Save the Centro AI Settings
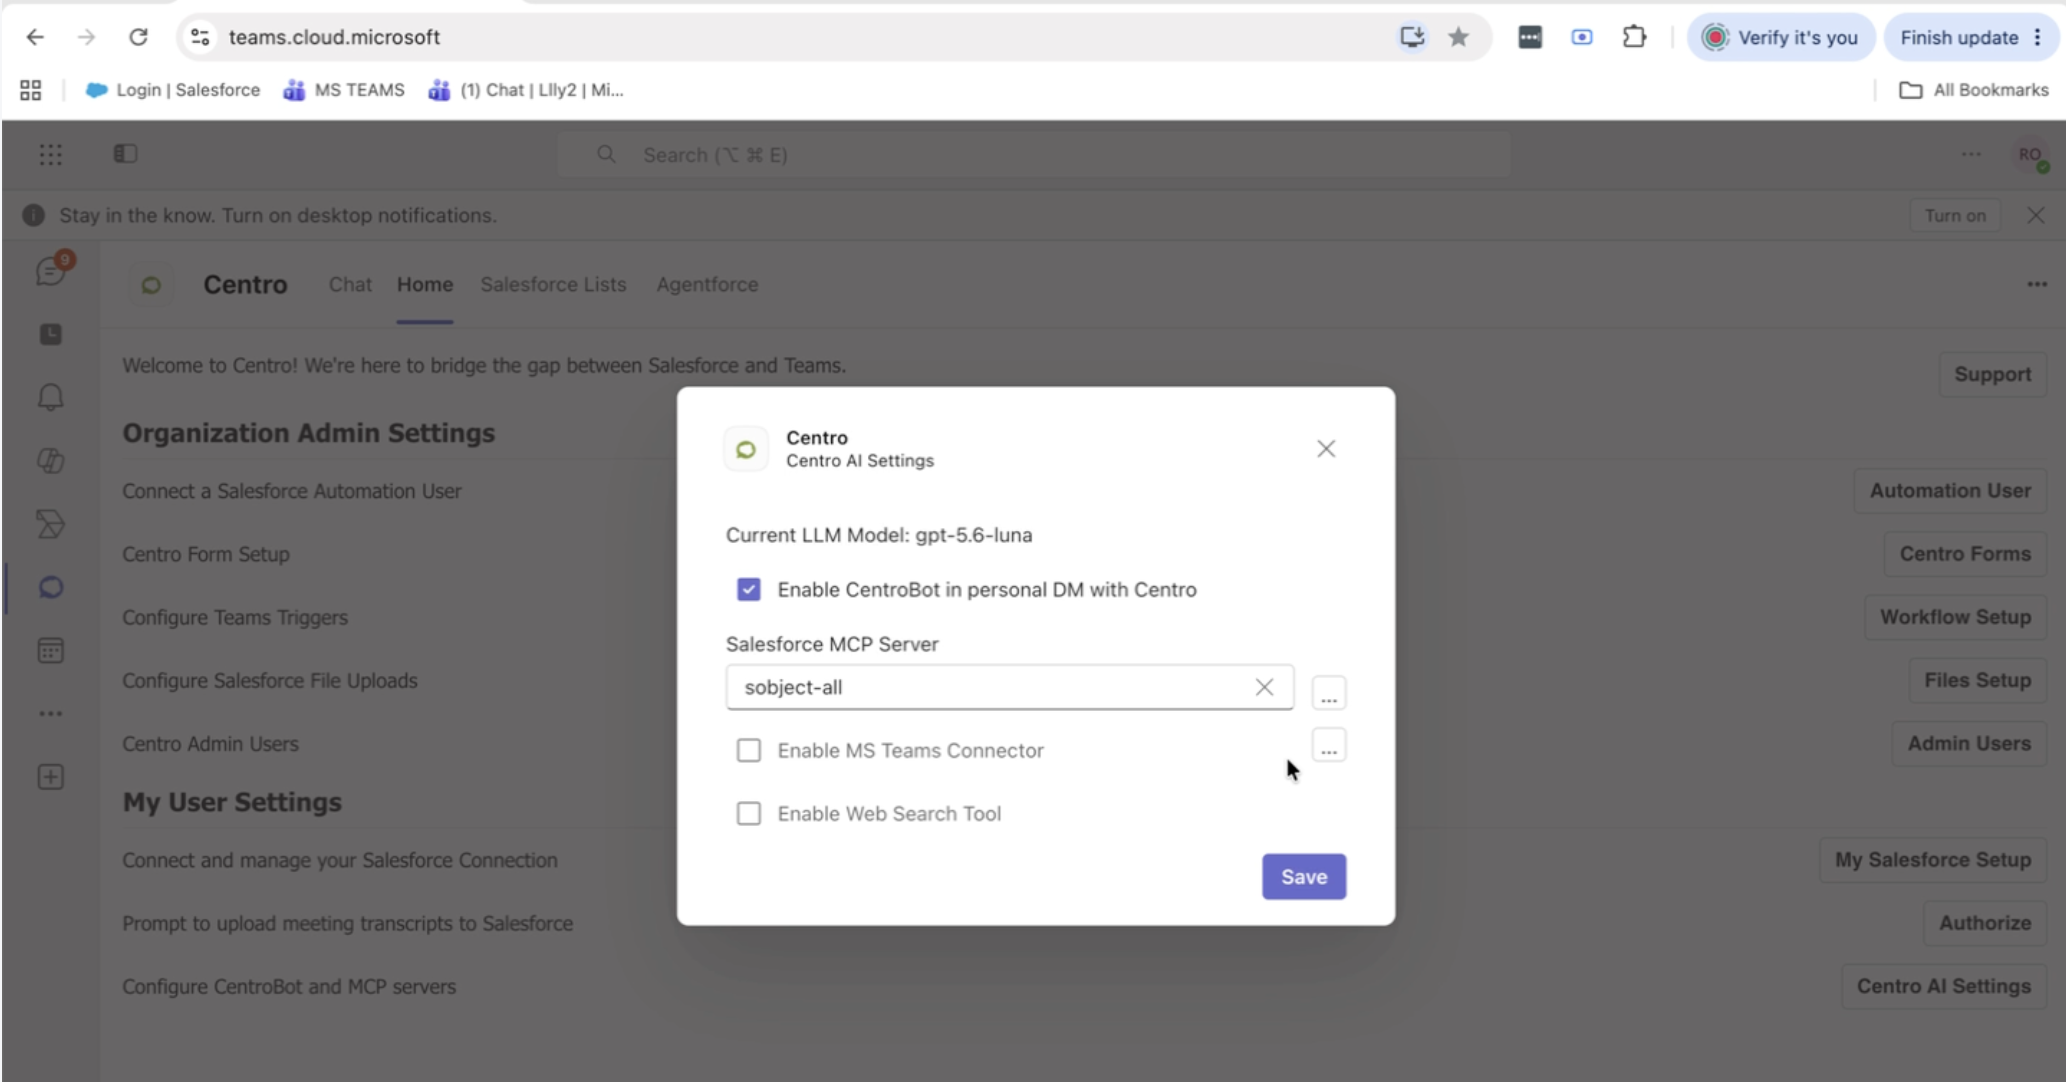 1304,877
